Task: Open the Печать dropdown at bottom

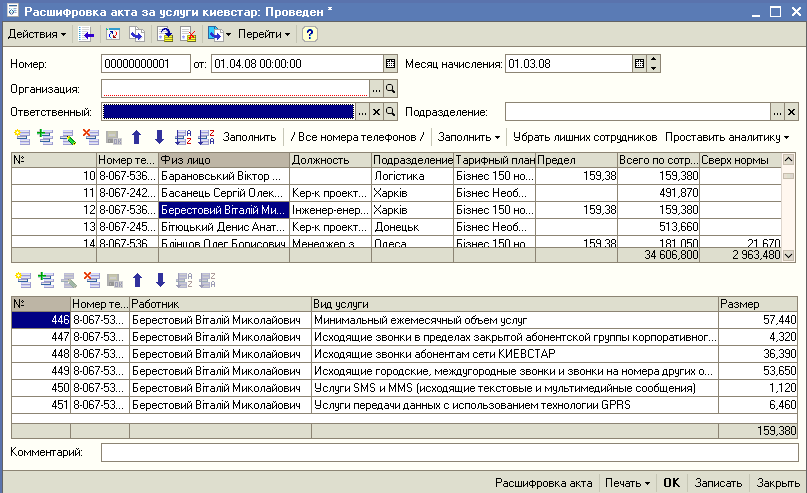Action: (x=628, y=482)
